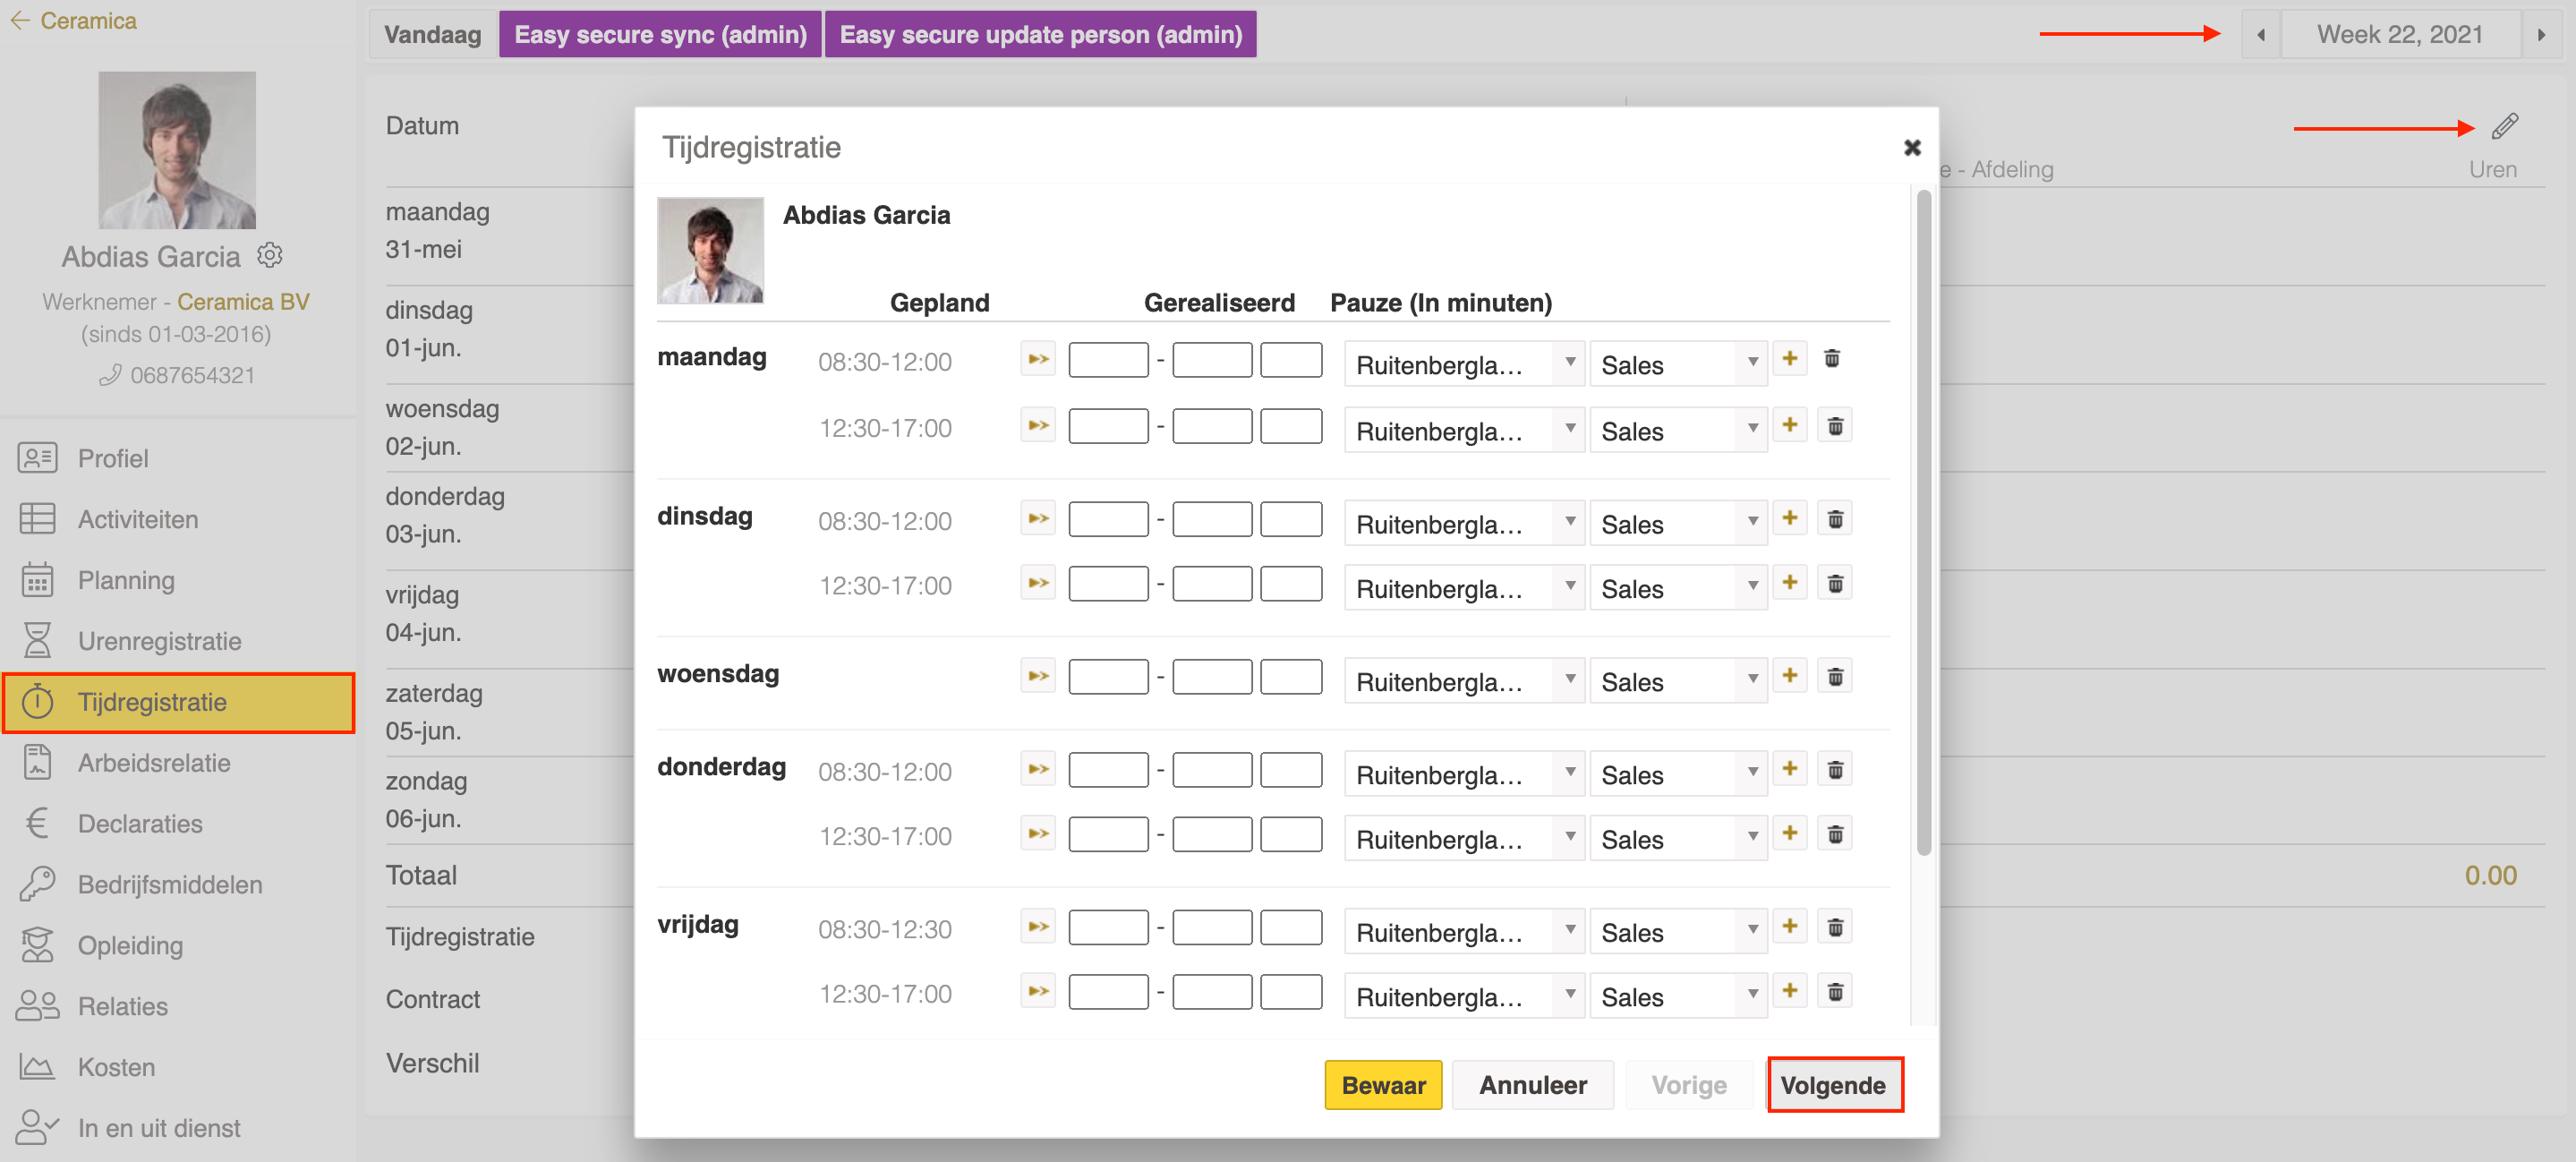Expand Sales department dropdown for donderdag 12:30-17:00
The width and height of the screenshot is (2576, 1162).
coord(1678,839)
